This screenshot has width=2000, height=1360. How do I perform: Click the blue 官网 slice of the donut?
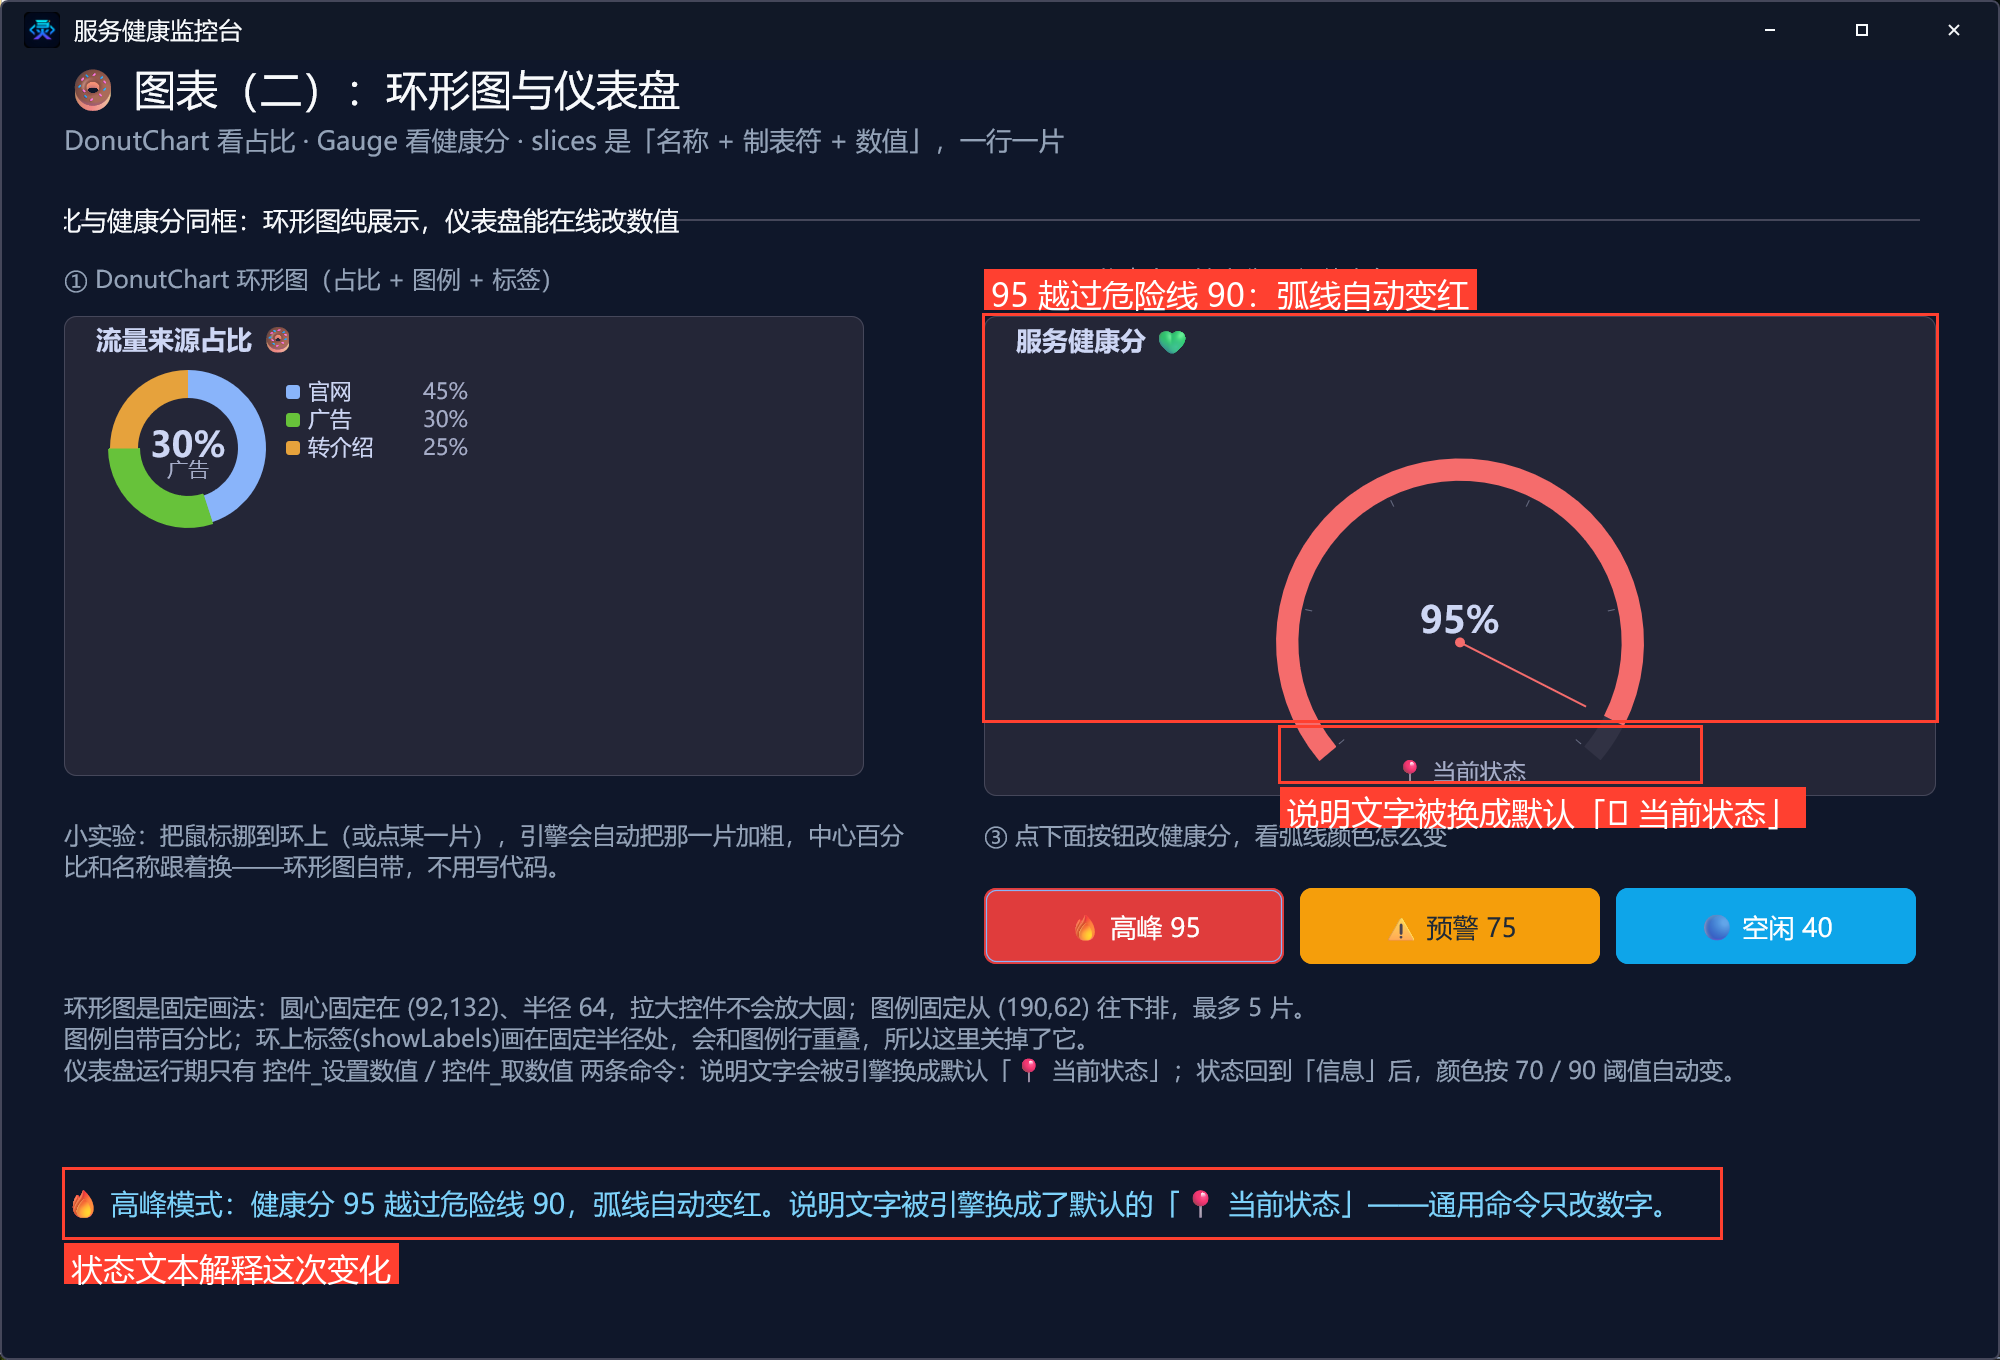250,440
